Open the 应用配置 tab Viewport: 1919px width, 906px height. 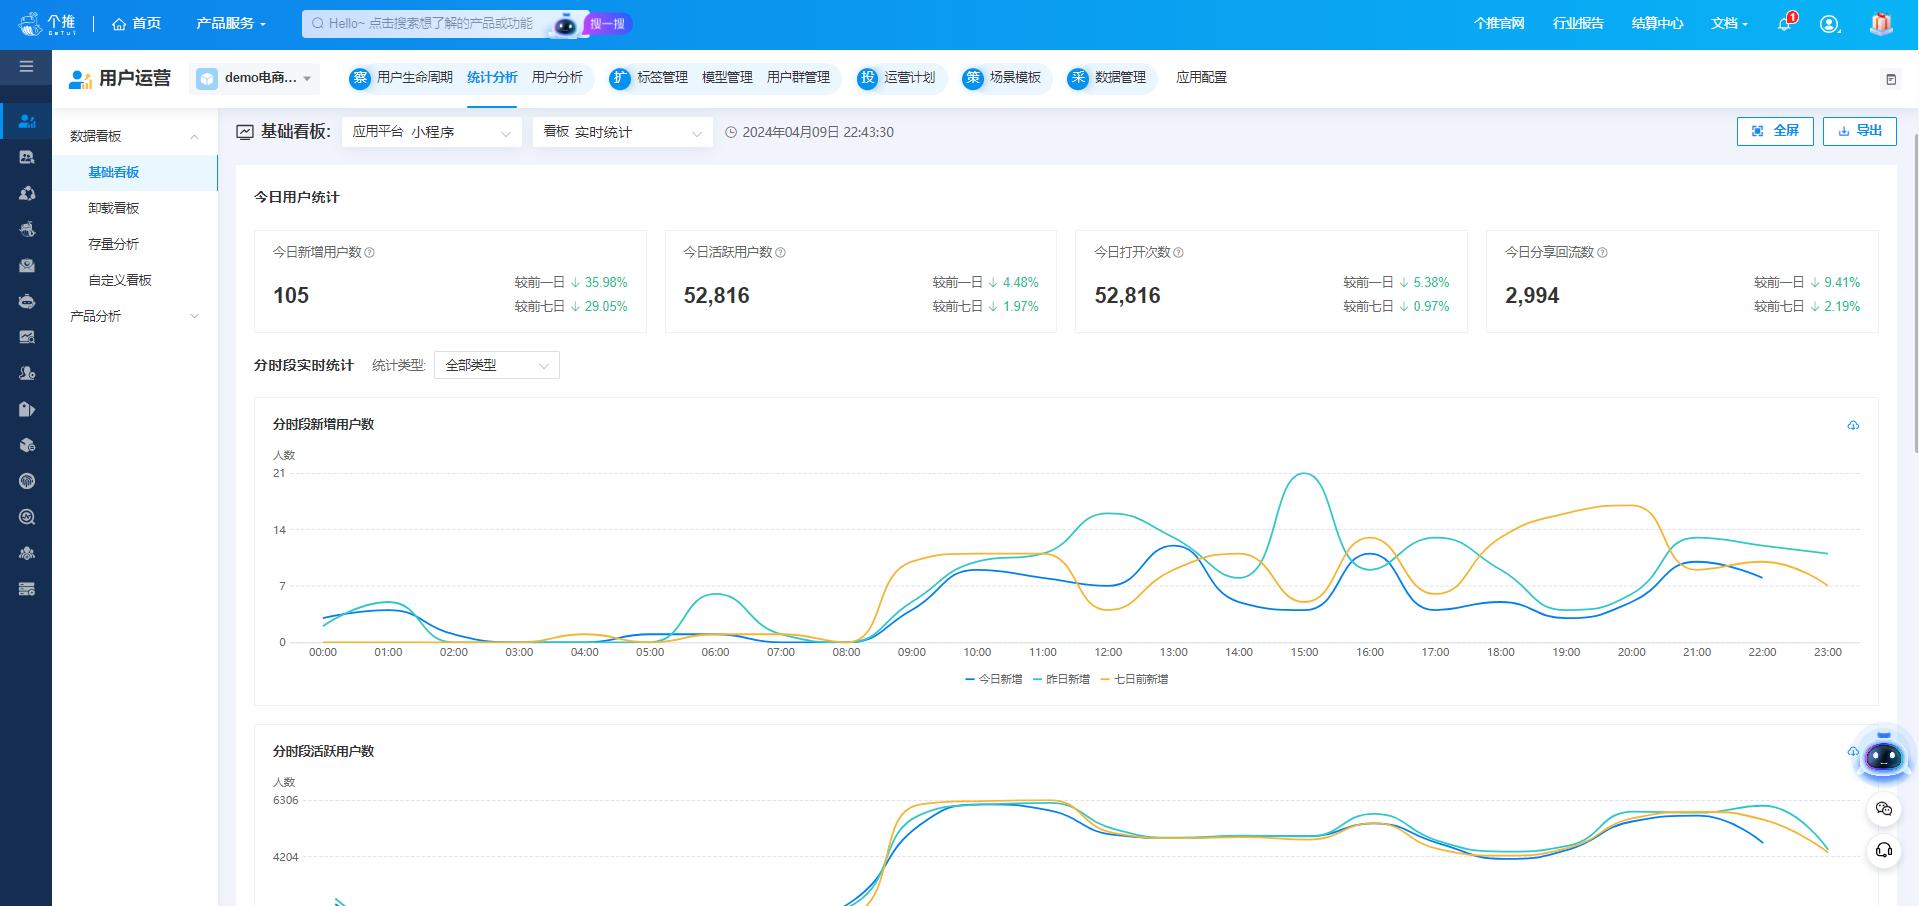(x=1201, y=77)
